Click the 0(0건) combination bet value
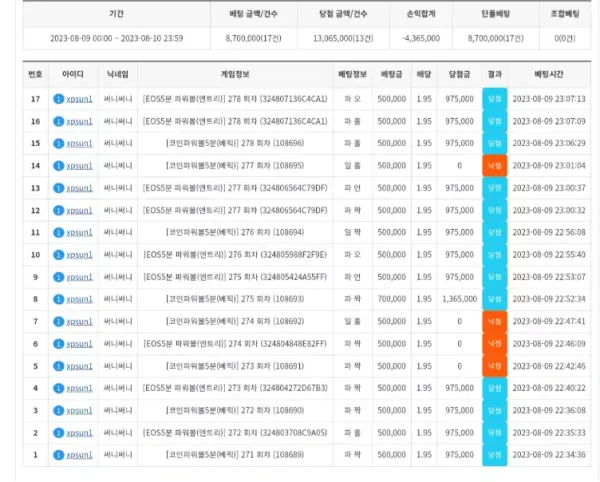The width and height of the screenshot is (600, 482). 565,38
